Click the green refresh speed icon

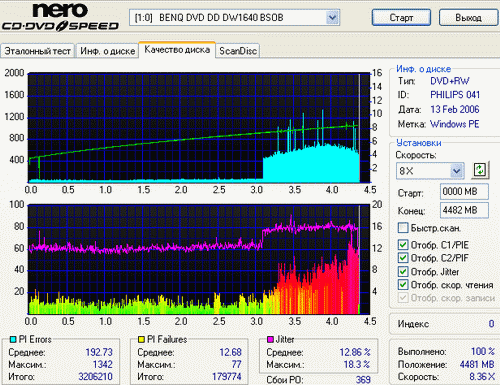pyautogui.click(x=480, y=170)
